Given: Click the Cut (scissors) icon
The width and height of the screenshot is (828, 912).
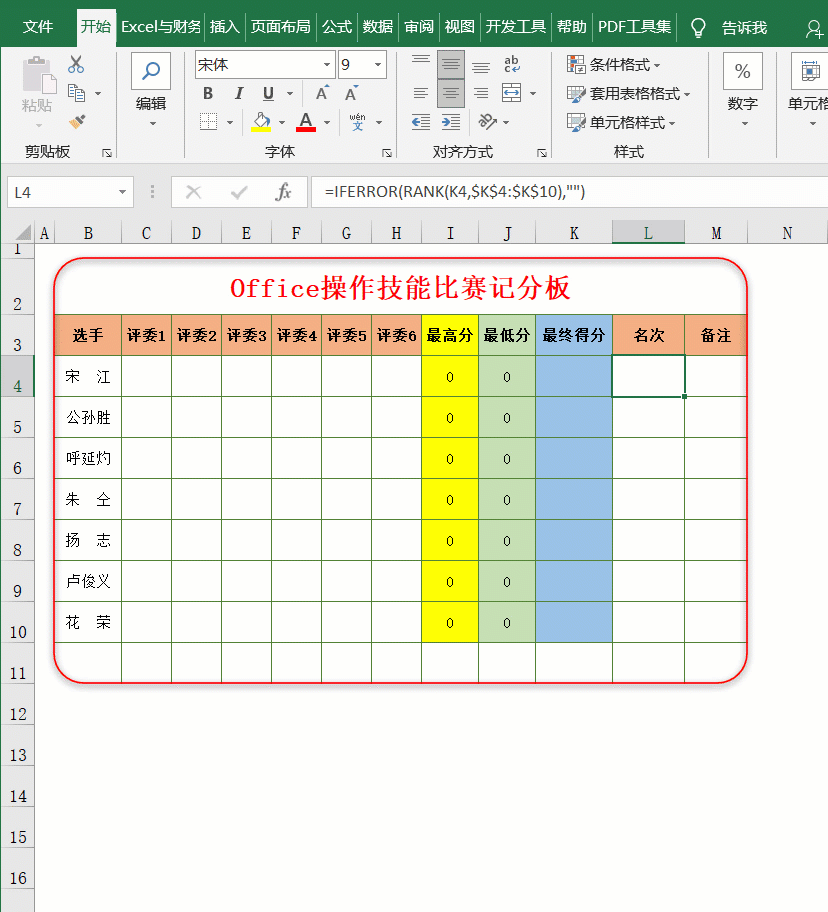Looking at the screenshot, I should click(75, 65).
